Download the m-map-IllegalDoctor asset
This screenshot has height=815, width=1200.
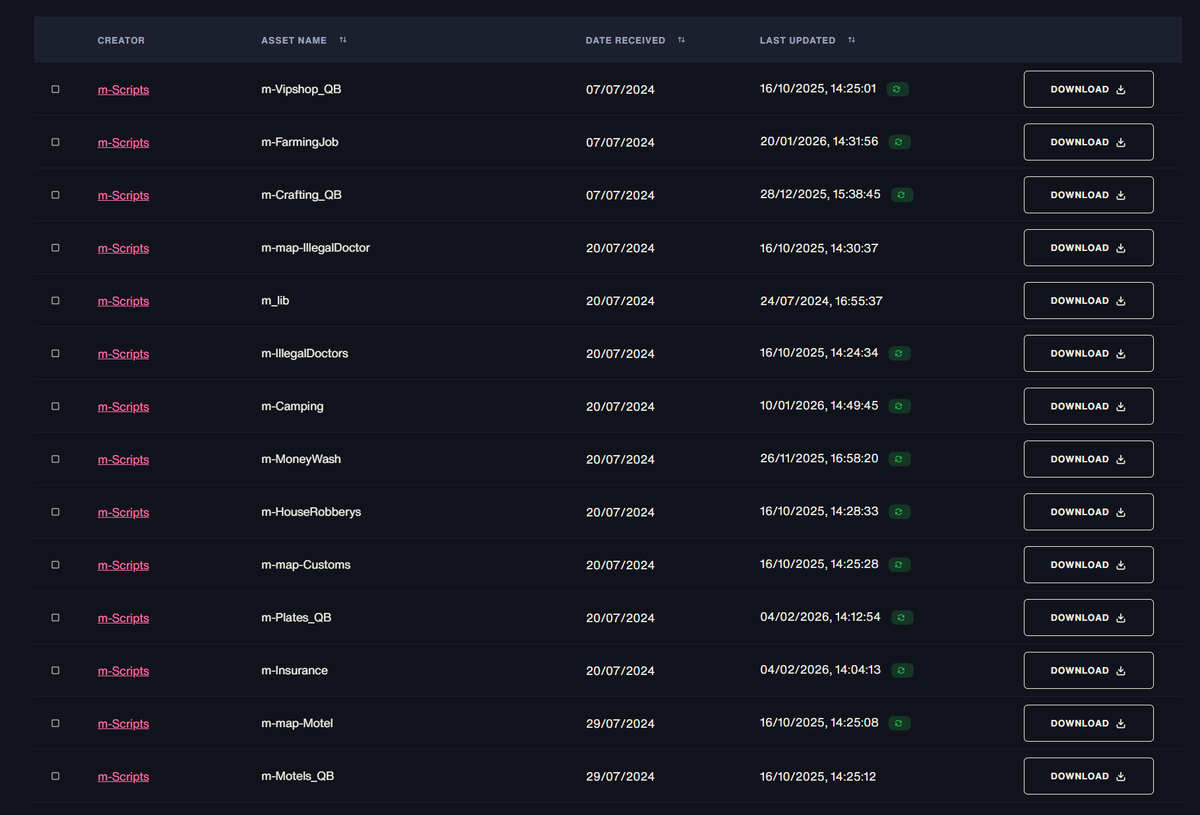pyautogui.click(x=1088, y=248)
